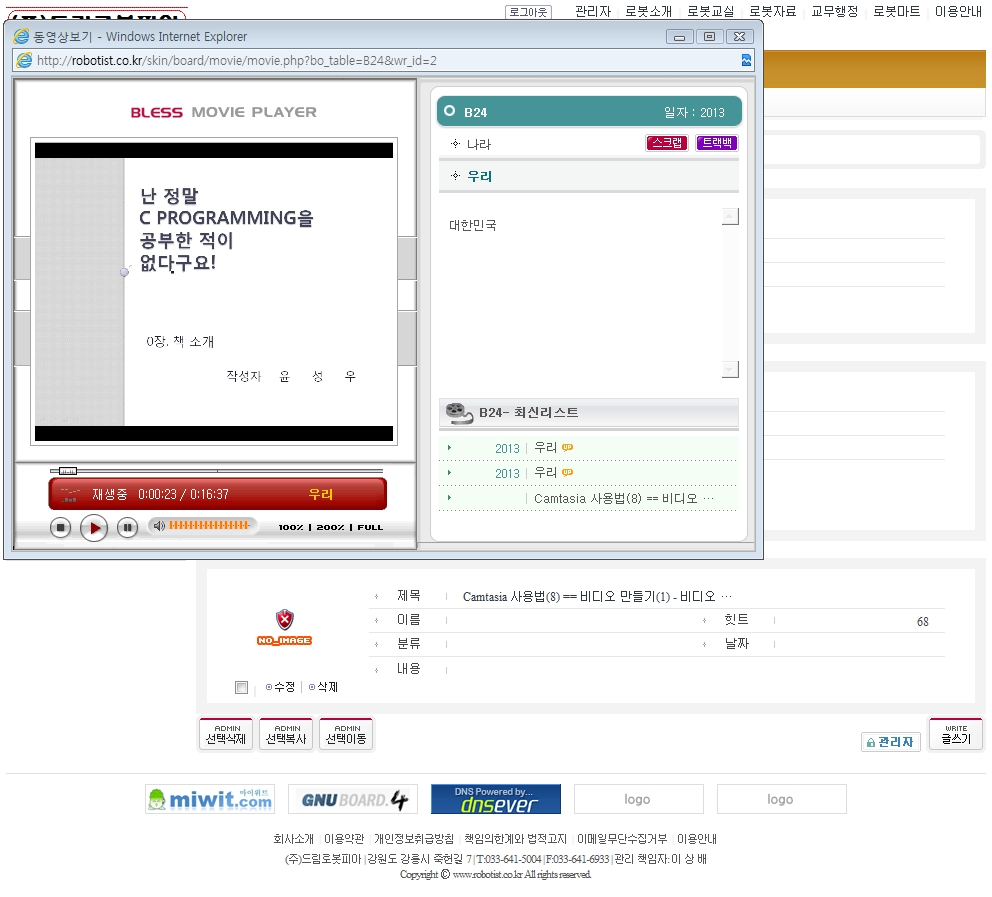The image size is (992, 897).
Task: Open Camtasia 사용법(8) entry in latest list
Action: tap(623, 498)
